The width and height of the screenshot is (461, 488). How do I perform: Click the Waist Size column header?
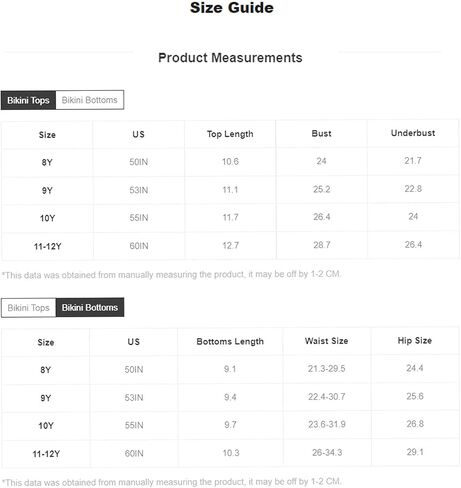click(326, 341)
